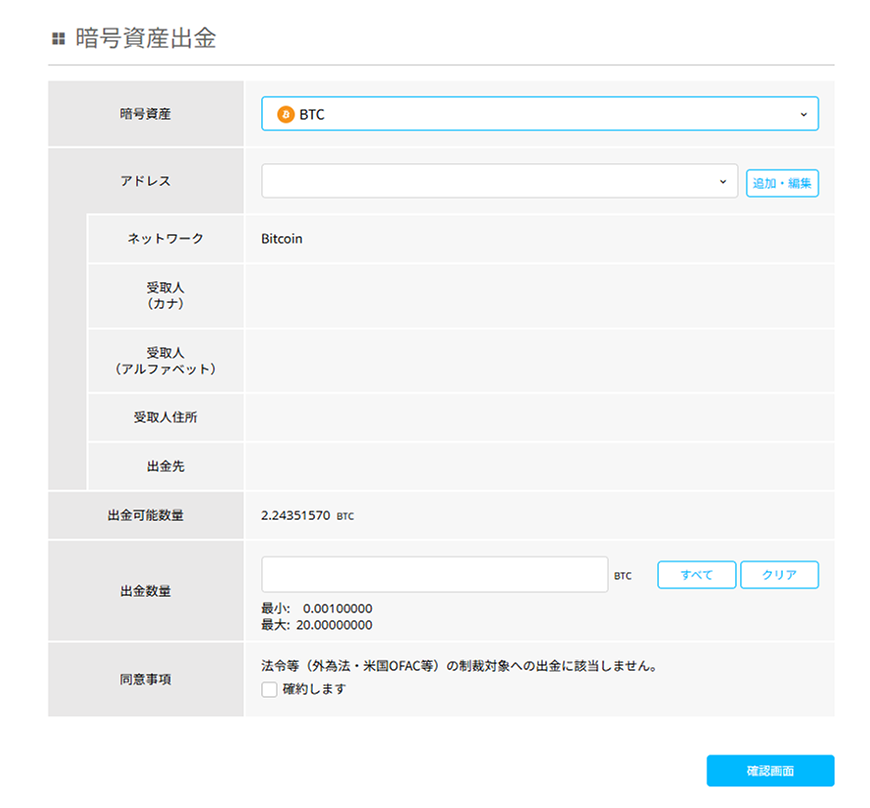This screenshot has height=808, width=870.
Task: Open the empty アドレス dropdown
Action: click(498, 182)
